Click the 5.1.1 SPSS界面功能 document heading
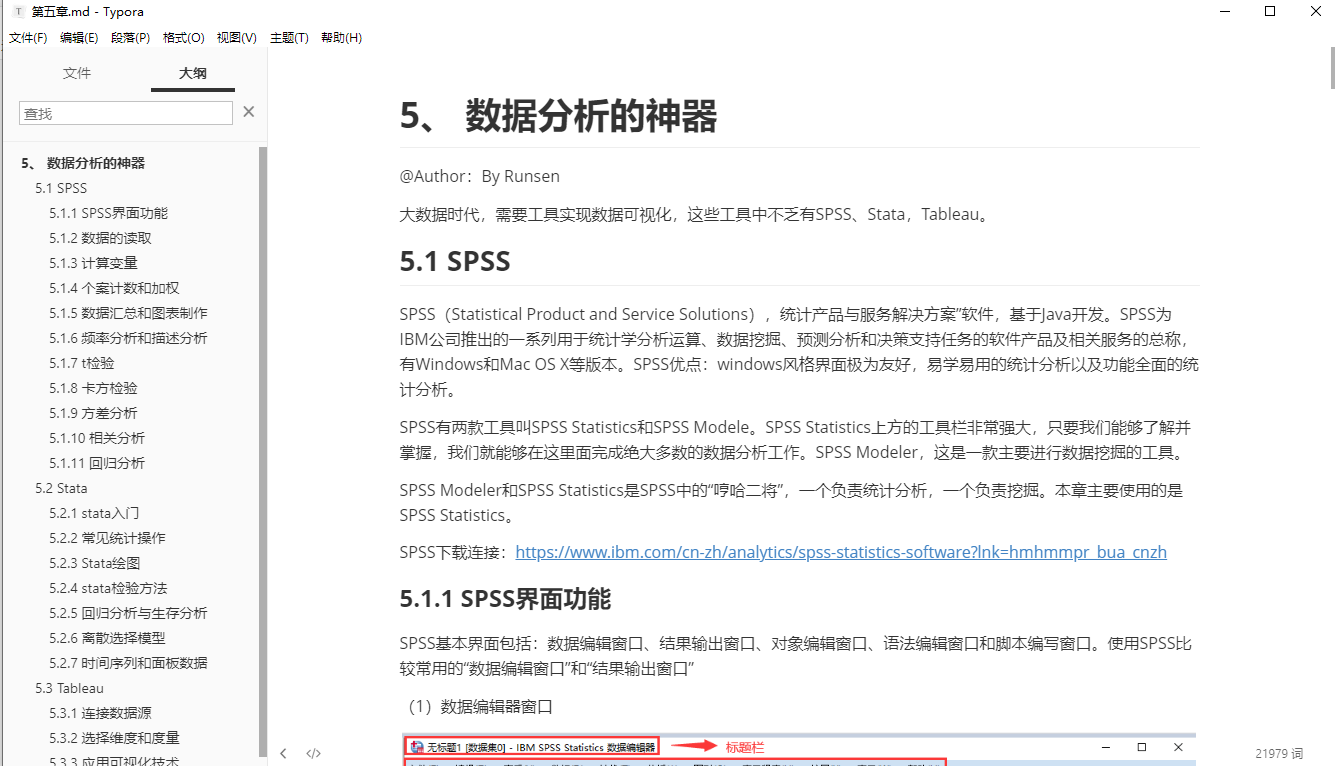Screen dimensions: 1335x766 (505, 599)
